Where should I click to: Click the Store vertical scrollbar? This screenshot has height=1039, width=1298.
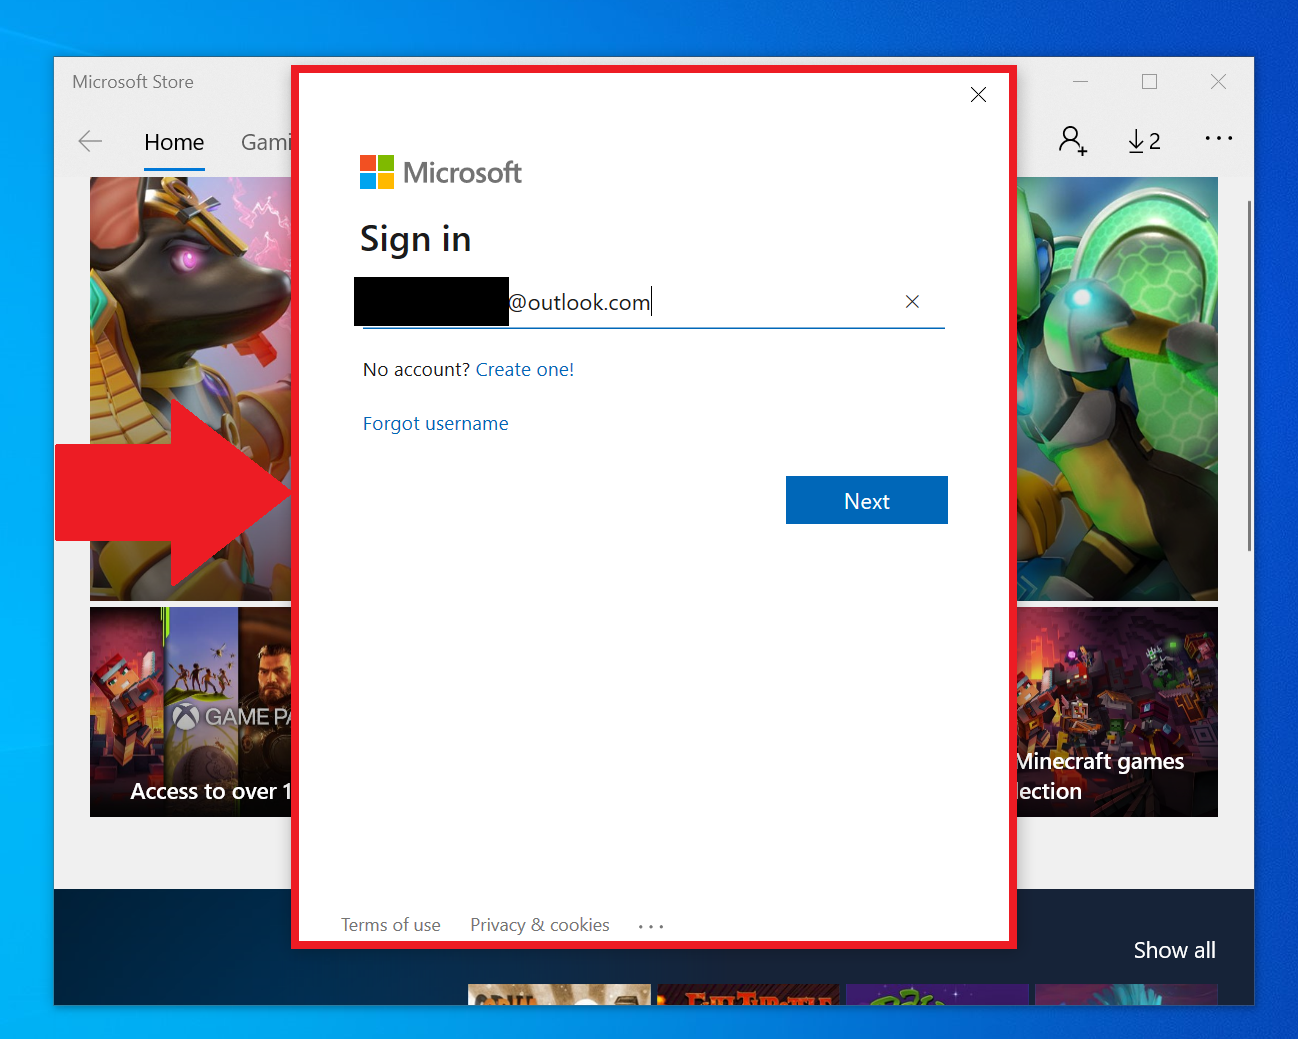click(x=1249, y=375)
